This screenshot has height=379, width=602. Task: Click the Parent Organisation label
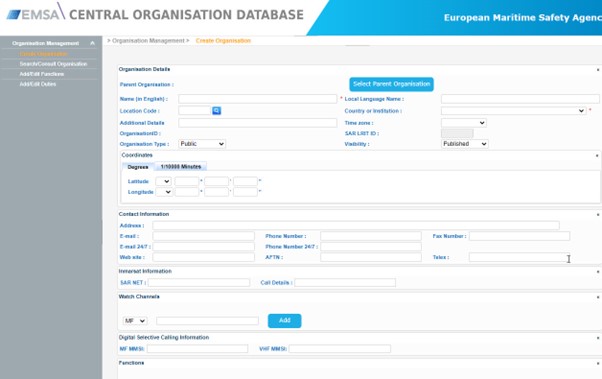tap(147, 84)
